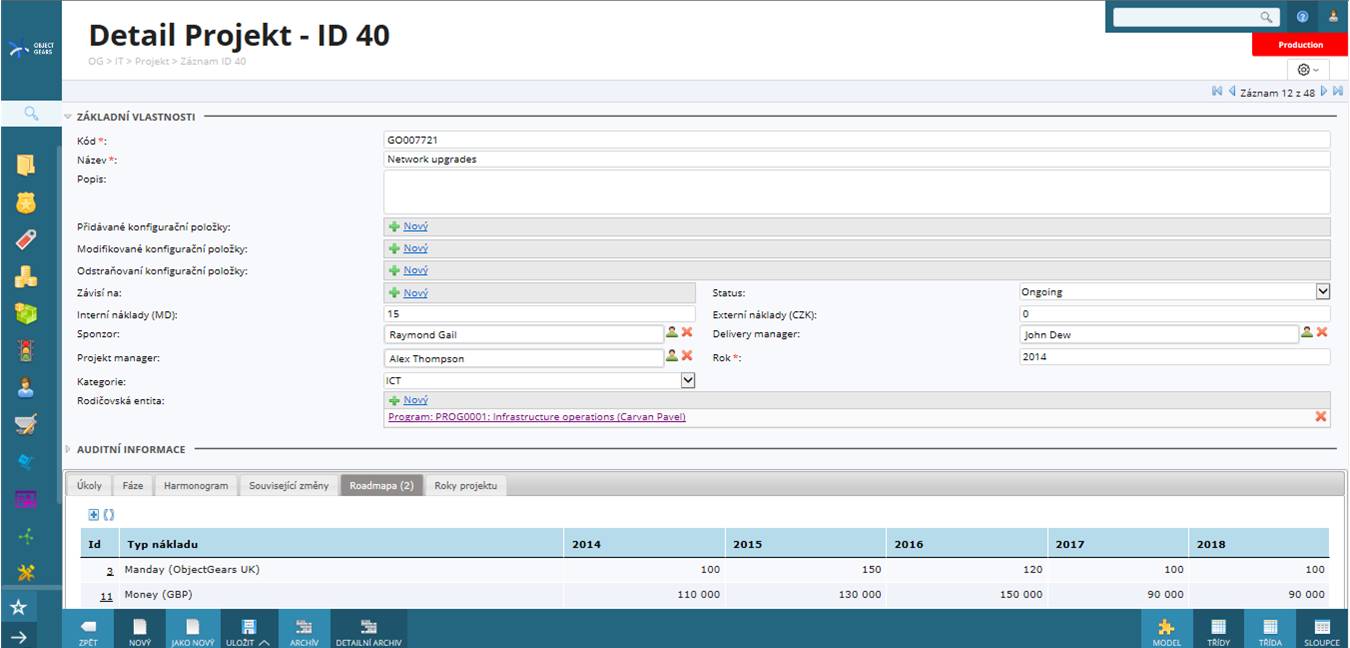Clear the Delivery manager value
Screen dimensions: 1350x648
[1321, 333]
